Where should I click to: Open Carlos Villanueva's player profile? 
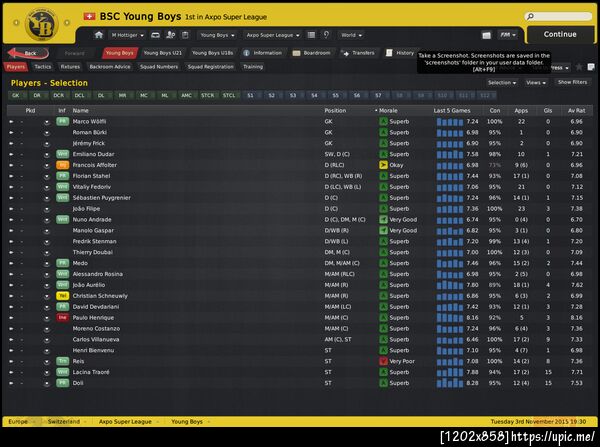pyautogui.click(x=96, y=339)
